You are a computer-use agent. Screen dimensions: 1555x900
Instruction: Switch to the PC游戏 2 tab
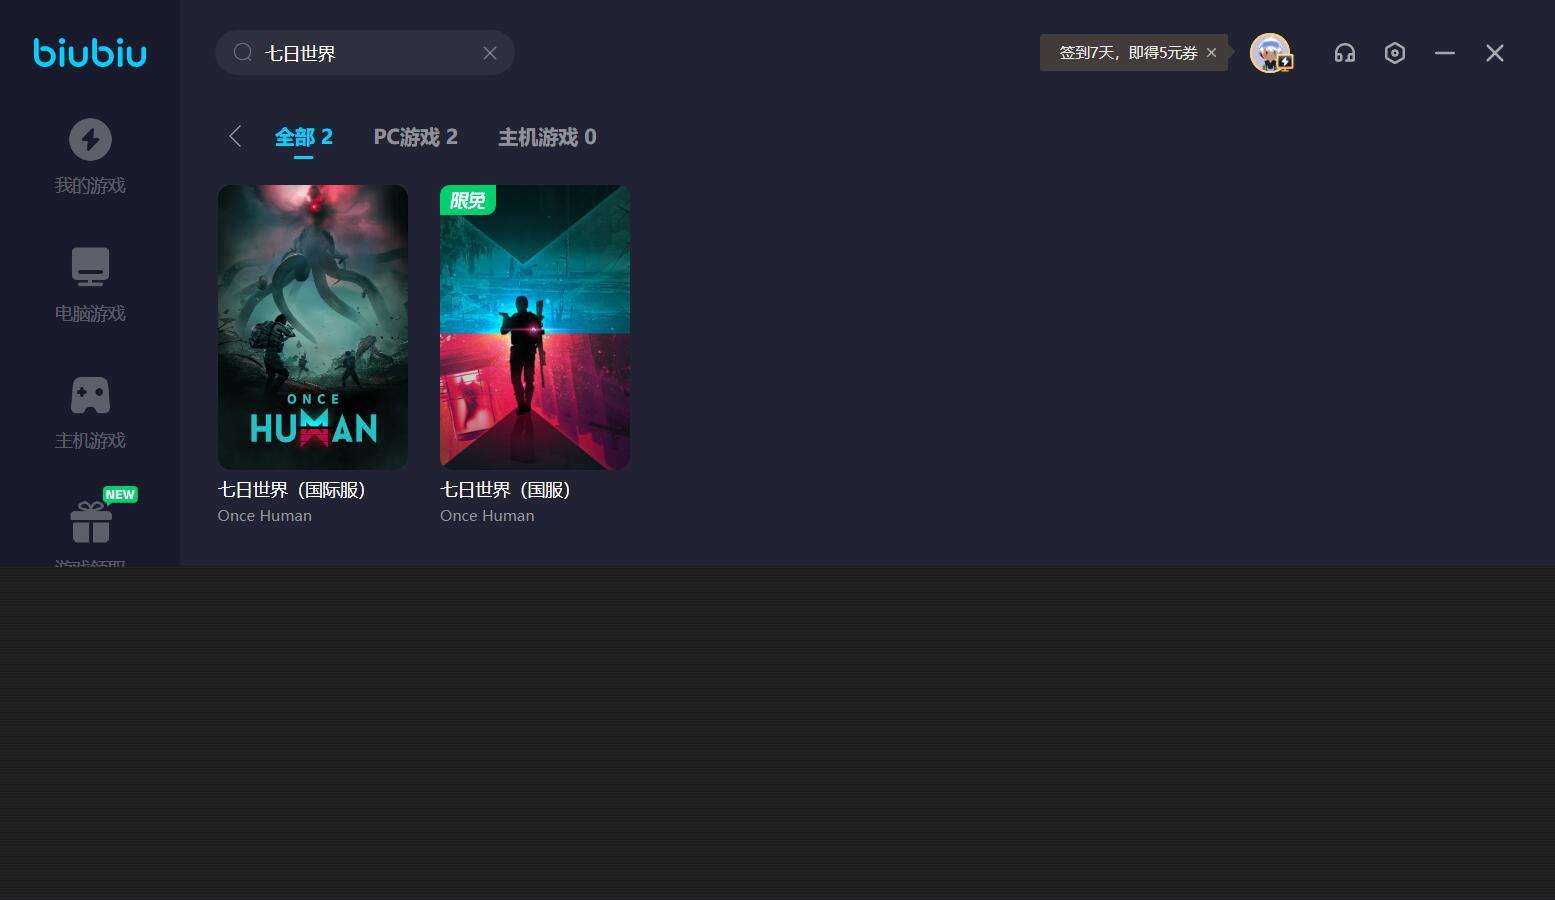(x=416, y=137)
